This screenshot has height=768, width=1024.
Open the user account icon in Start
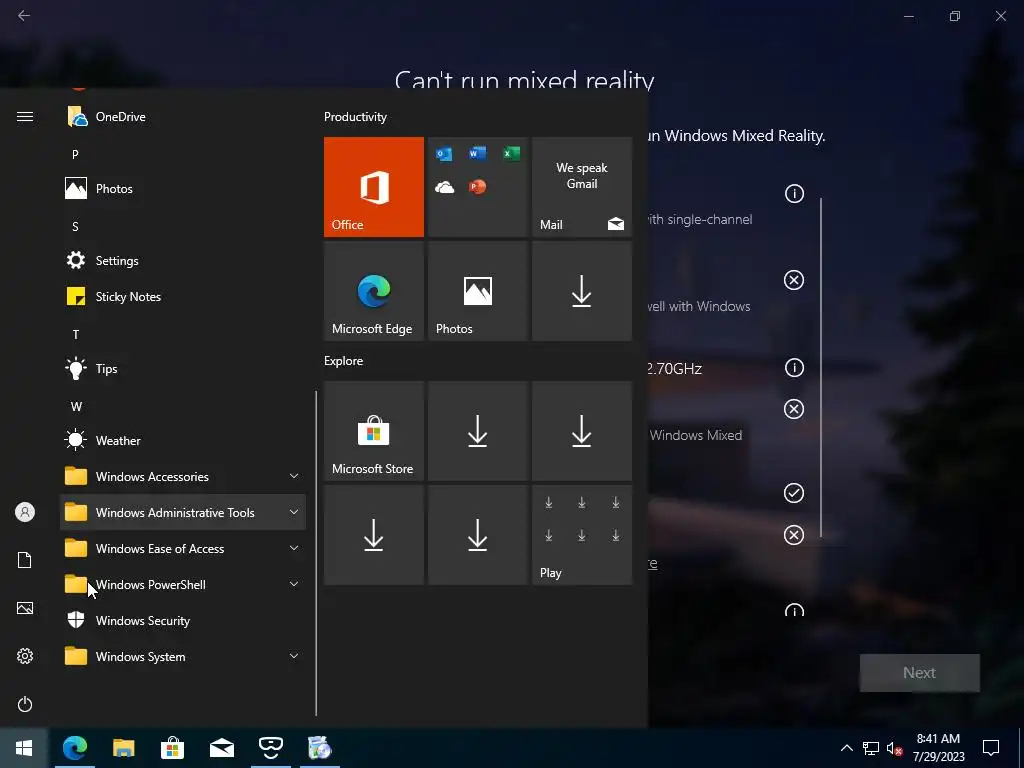coord(25,512)
